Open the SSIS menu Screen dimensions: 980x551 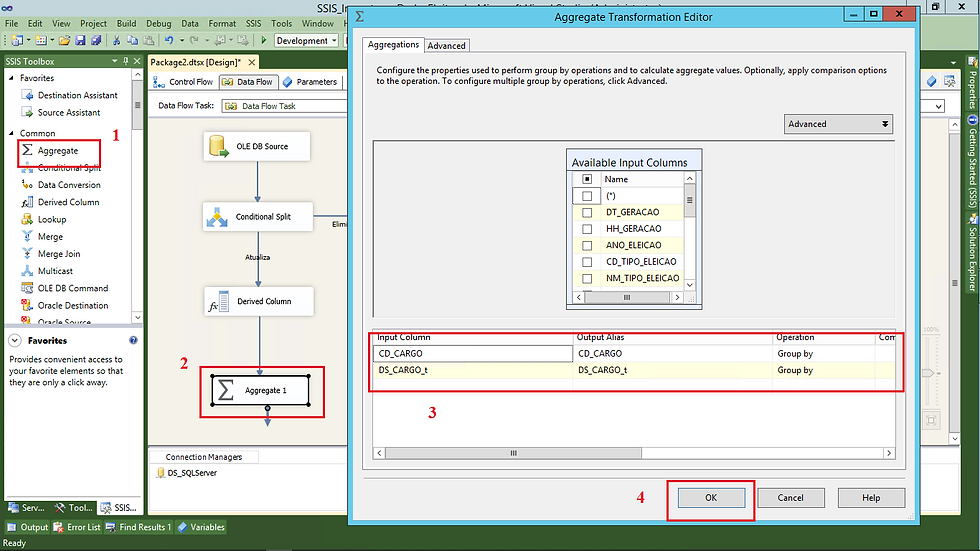click(x=253, y=24)
